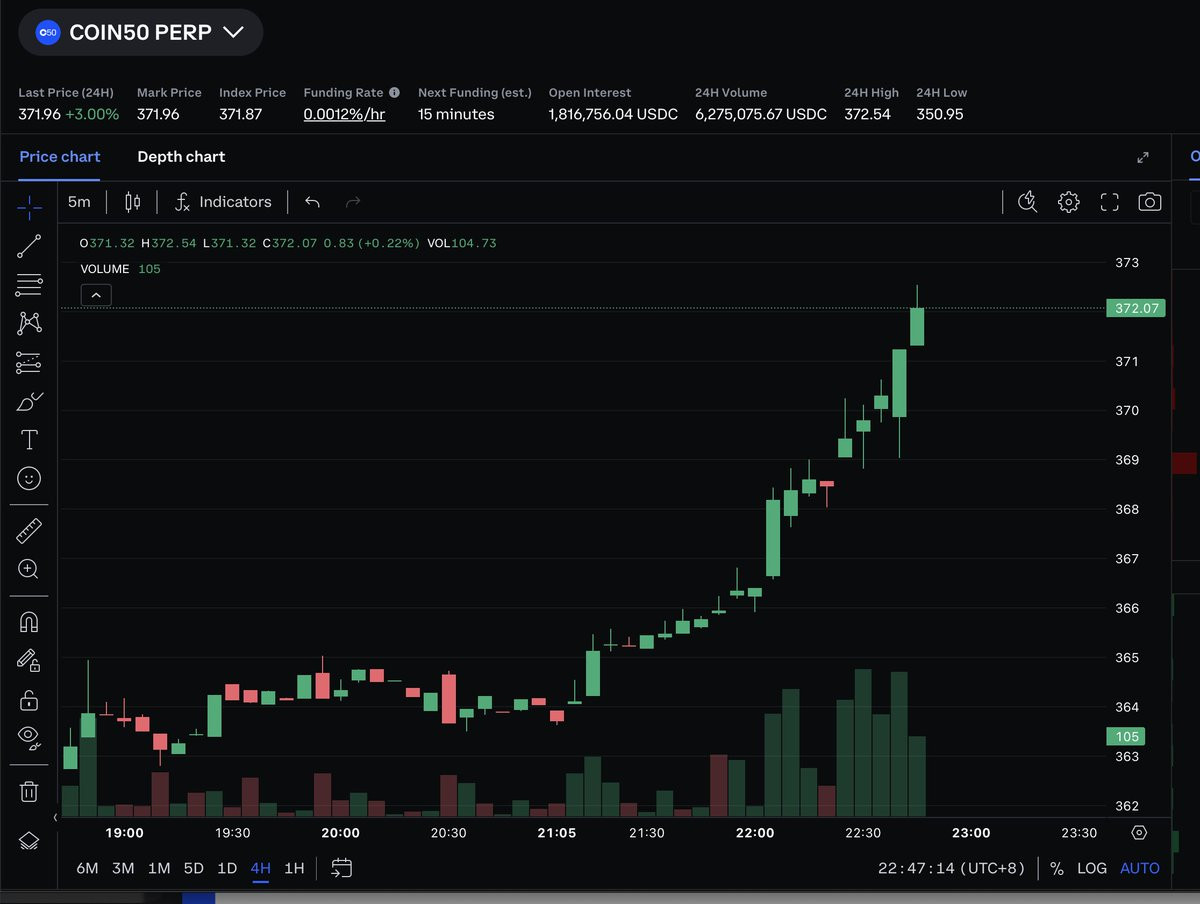Select the XABCD pattern tool
The width and height of the screenshot is (1200, 904).
(x=29, y=323)
